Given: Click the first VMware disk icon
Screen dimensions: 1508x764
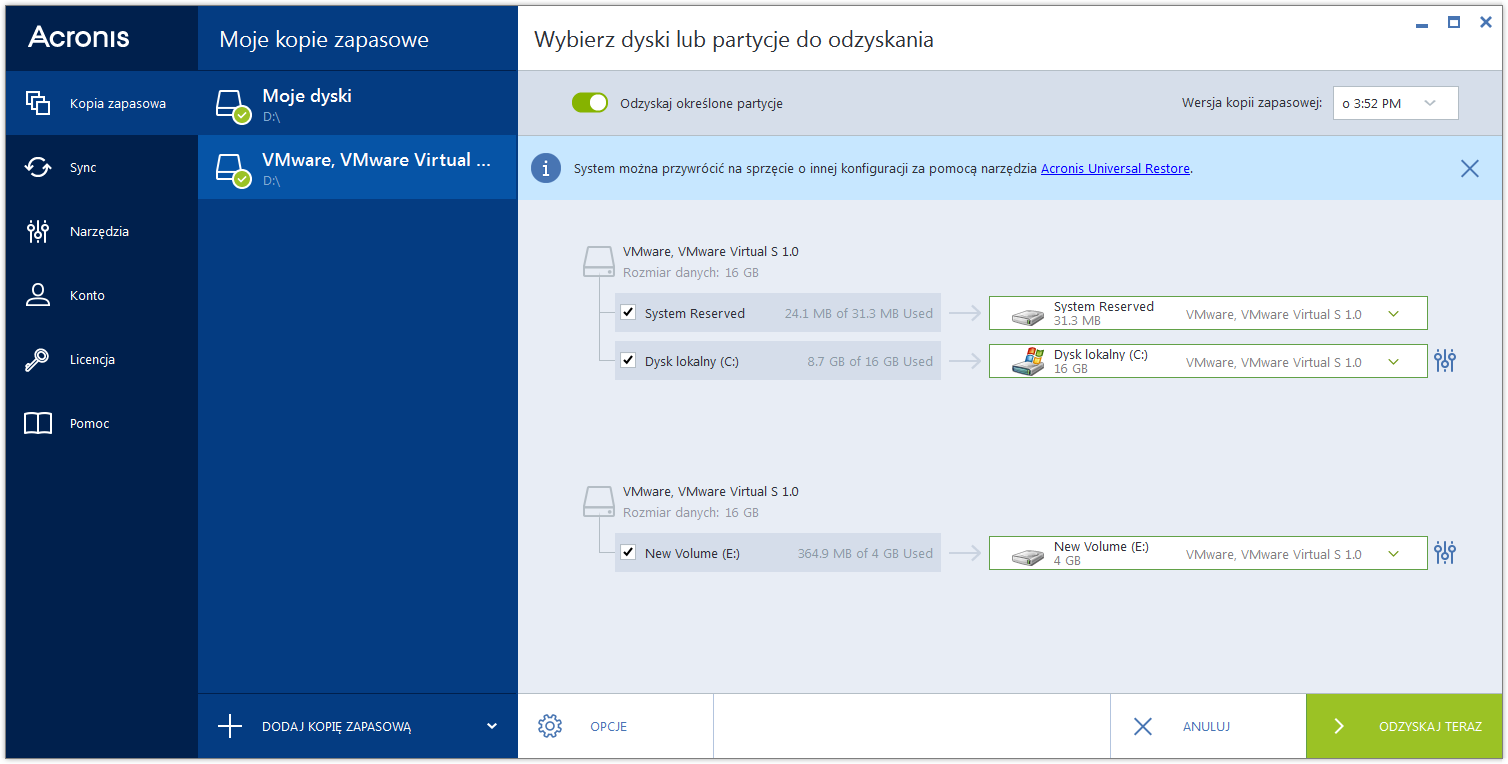Looking at the screenshot, I should (599, 261).
